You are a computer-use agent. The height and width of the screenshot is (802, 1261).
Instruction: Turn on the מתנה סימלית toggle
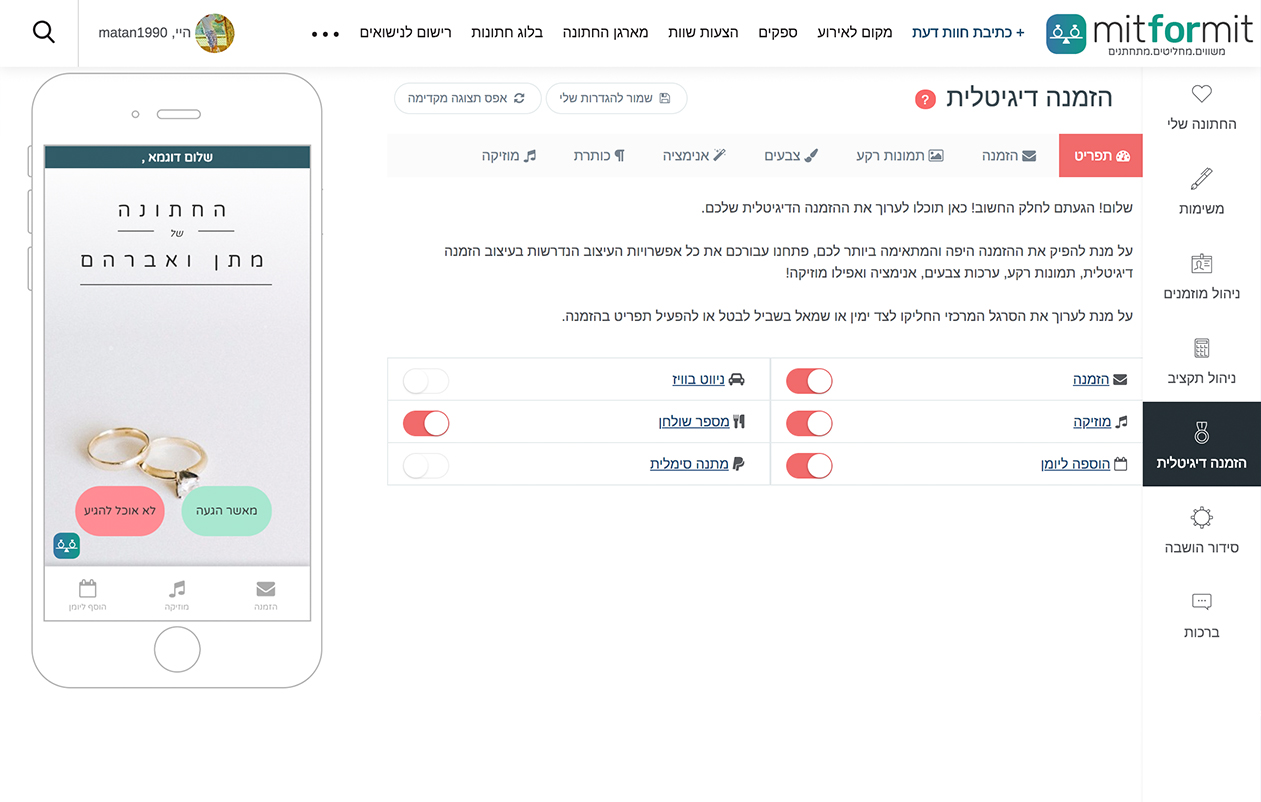click(426, 465)
